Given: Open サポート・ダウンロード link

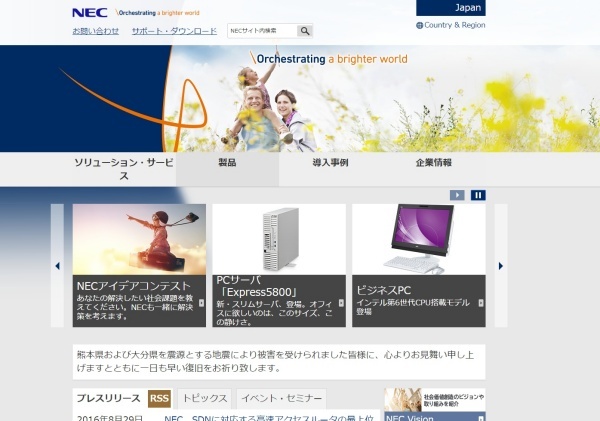Looking at the screenshot, I should (x=174, y=31).
